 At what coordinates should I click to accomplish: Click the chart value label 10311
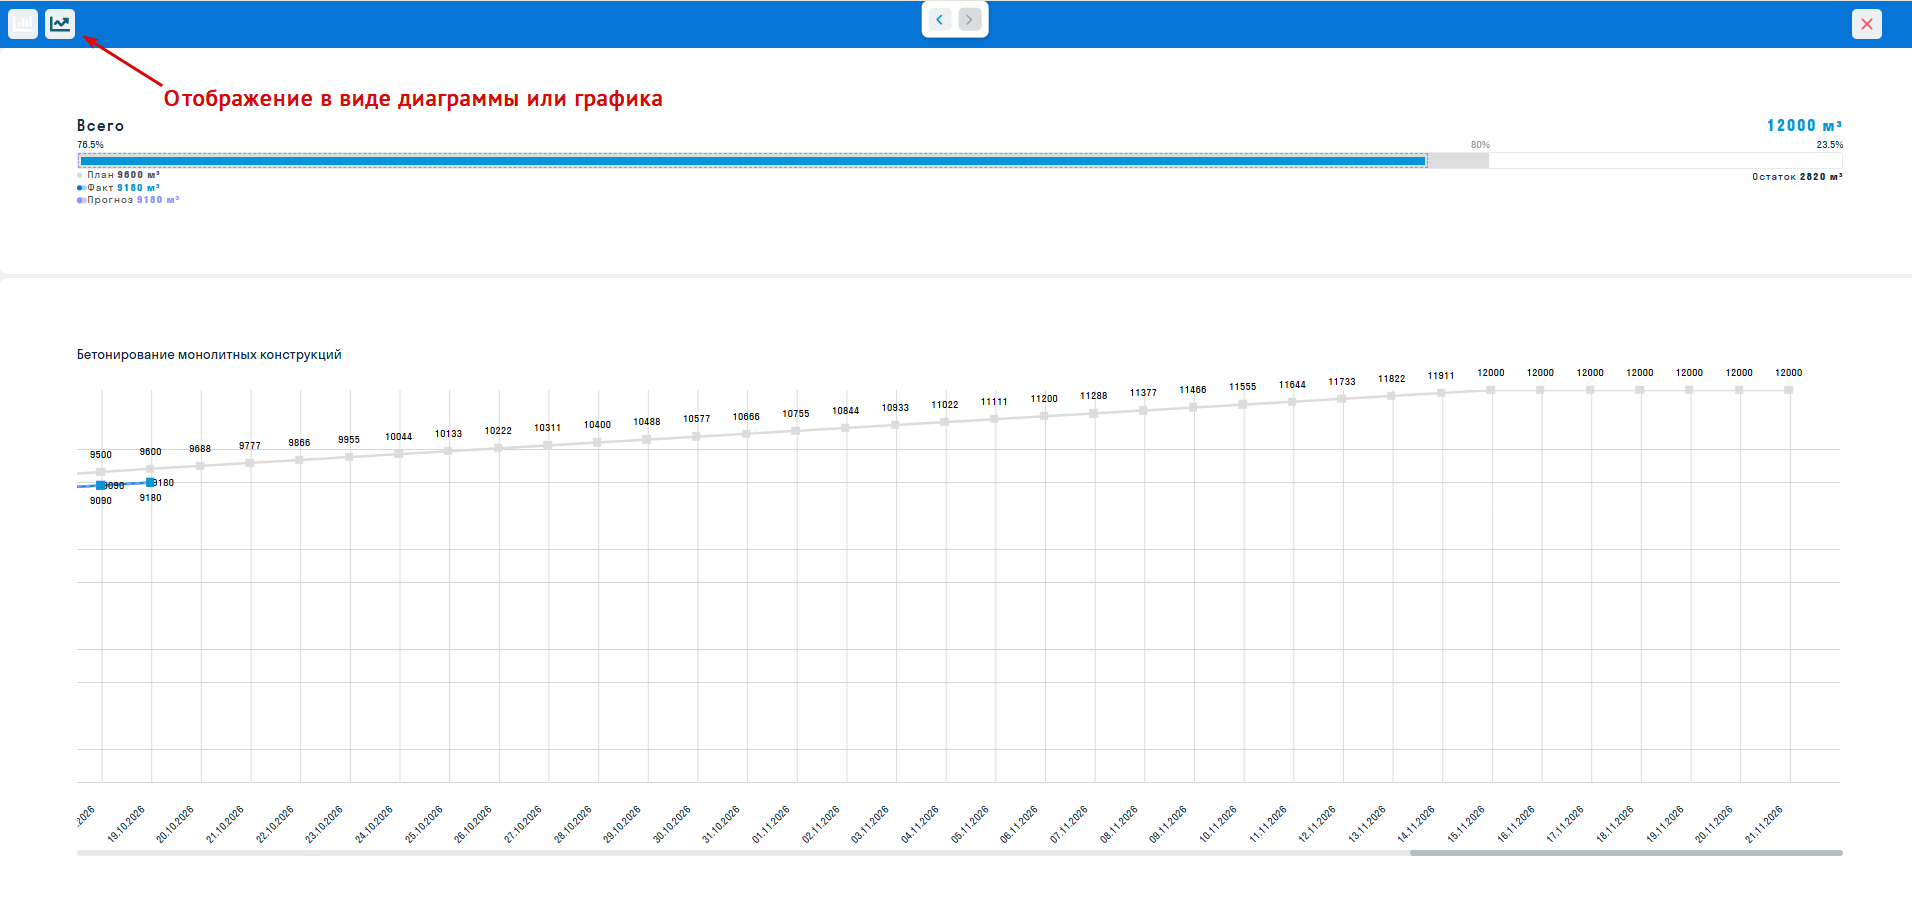coord(547,428)
